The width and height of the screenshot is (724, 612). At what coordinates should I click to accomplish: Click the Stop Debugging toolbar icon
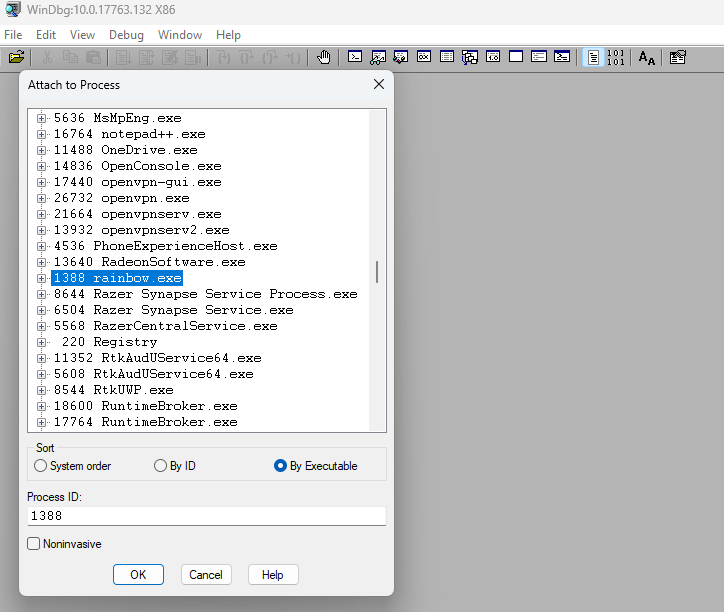[x=169, y=57]
